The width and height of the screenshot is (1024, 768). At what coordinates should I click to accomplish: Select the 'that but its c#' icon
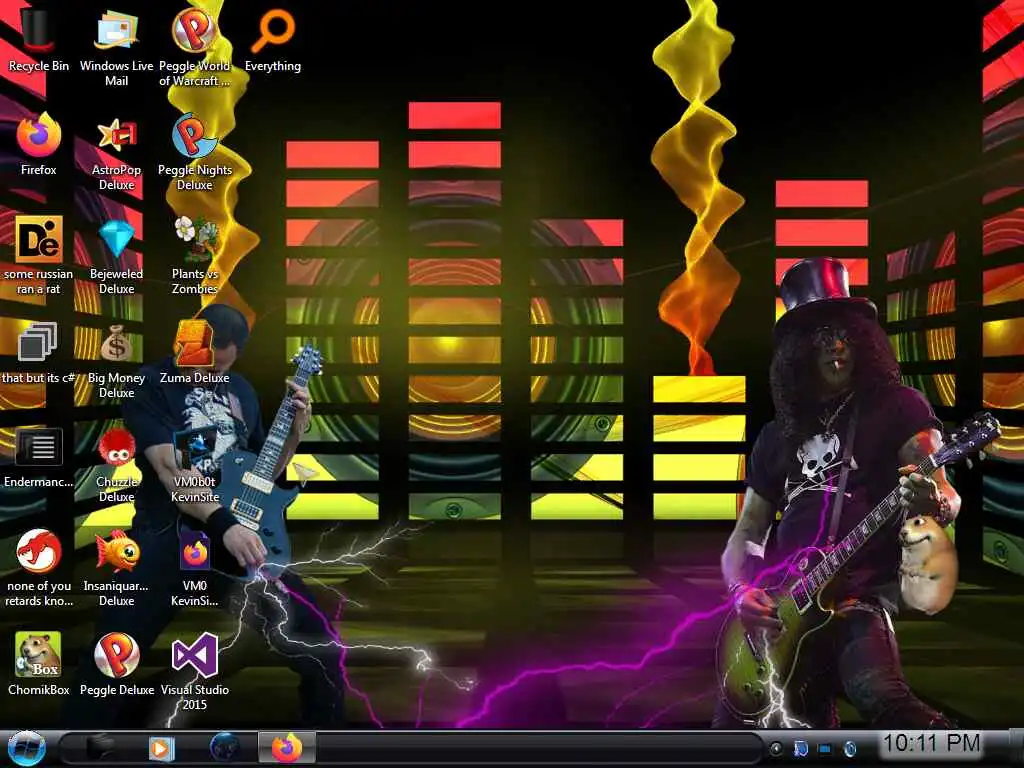coord(39,353)
